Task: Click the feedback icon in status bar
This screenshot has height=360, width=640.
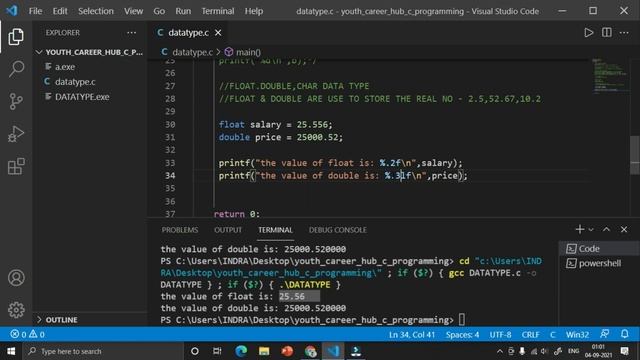Action: 604,334
